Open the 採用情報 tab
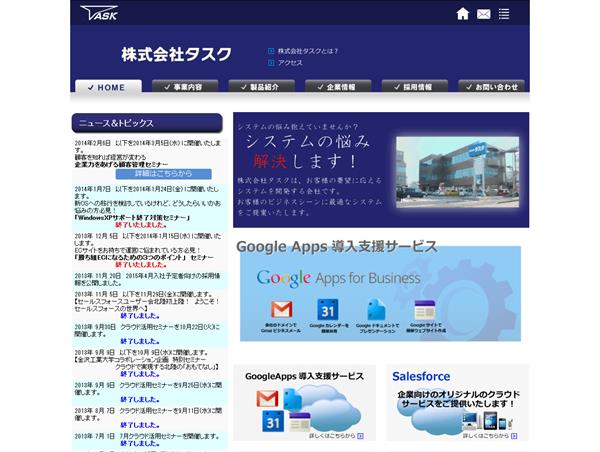Screen dimensions: 600x452 [415, 86]
